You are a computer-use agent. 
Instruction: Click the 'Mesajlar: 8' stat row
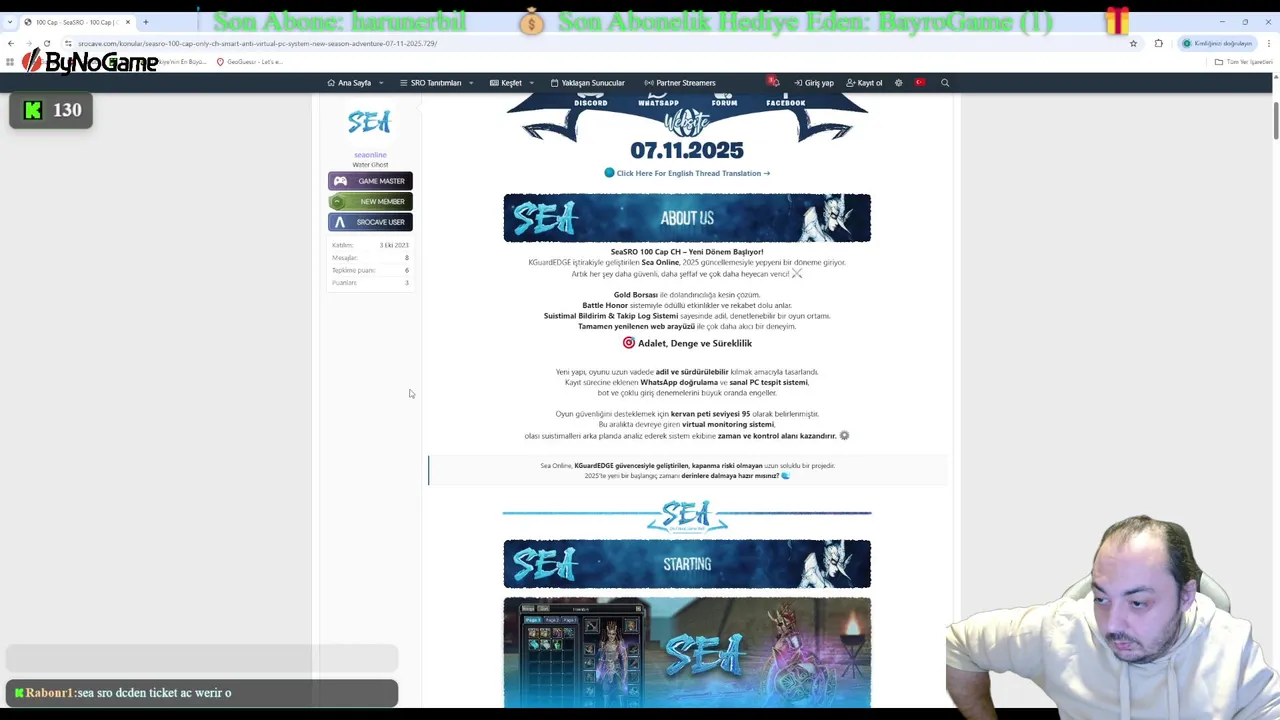click(370, 258)
